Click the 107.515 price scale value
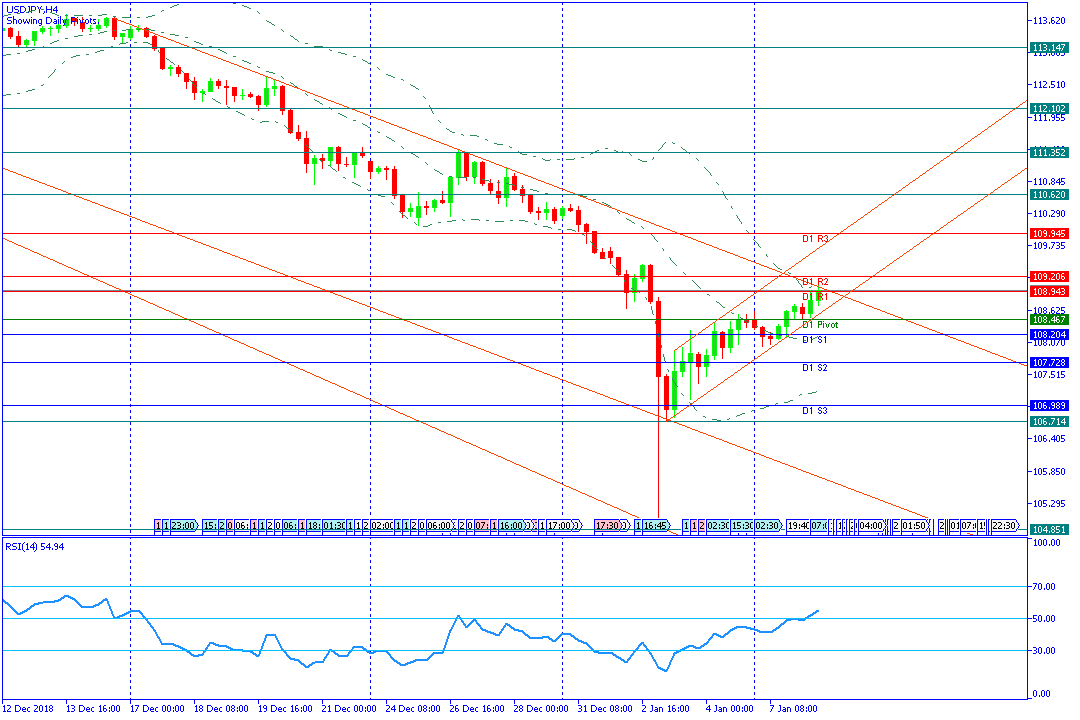This screenshot has height=720, width=1080. pos(1049,375)
